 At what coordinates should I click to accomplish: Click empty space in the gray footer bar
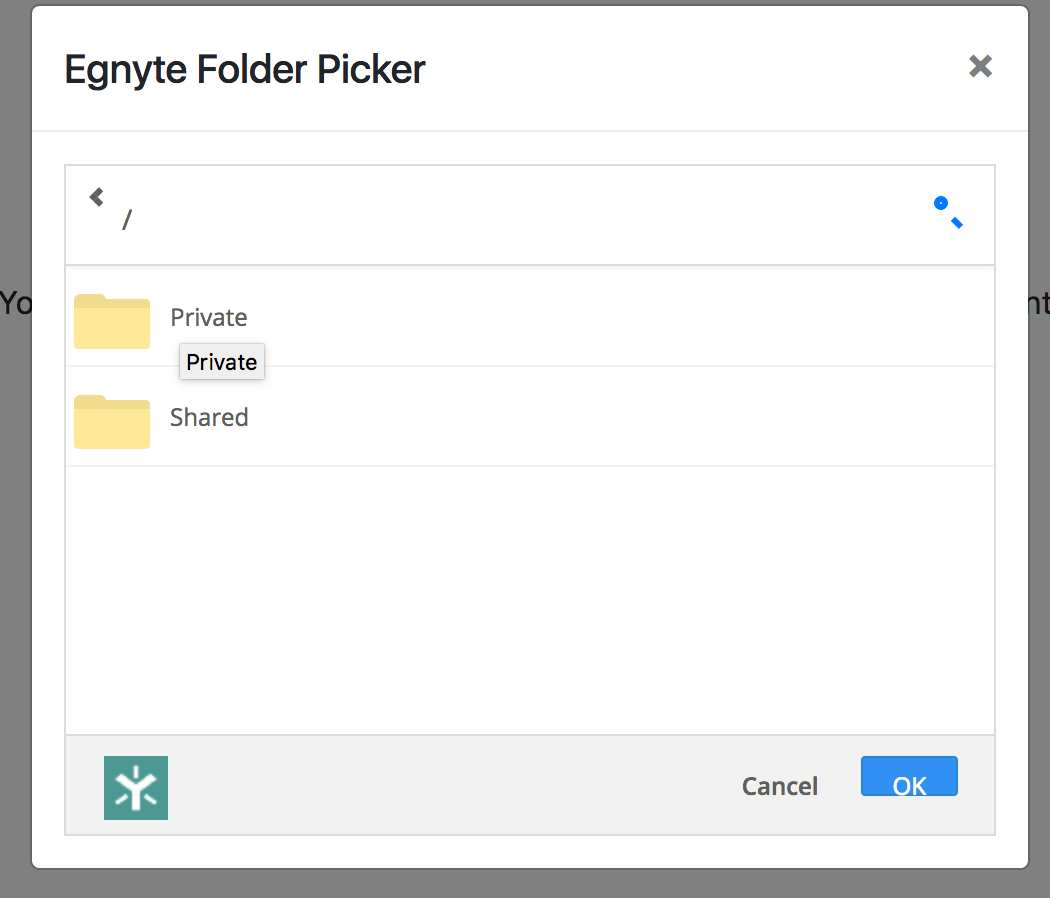tap(450, 786)
